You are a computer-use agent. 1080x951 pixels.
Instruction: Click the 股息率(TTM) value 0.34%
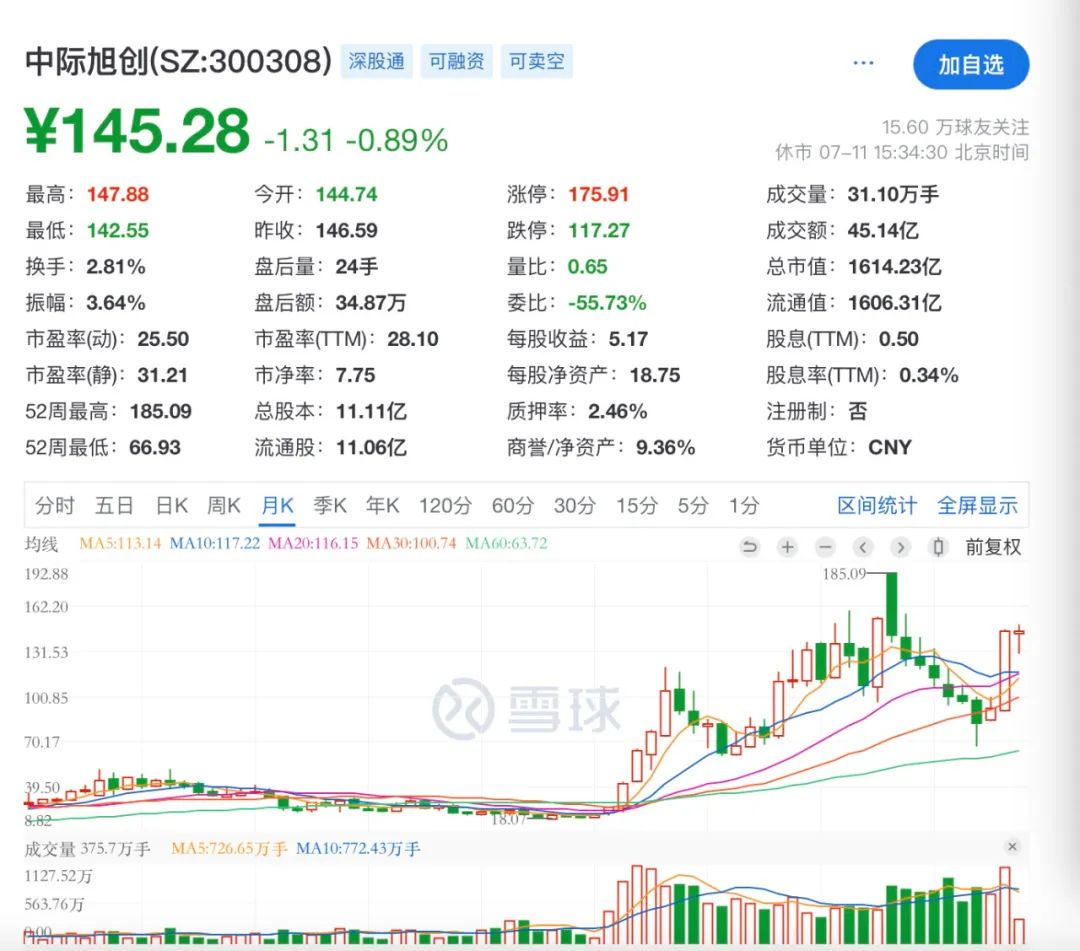pos(928,375)
